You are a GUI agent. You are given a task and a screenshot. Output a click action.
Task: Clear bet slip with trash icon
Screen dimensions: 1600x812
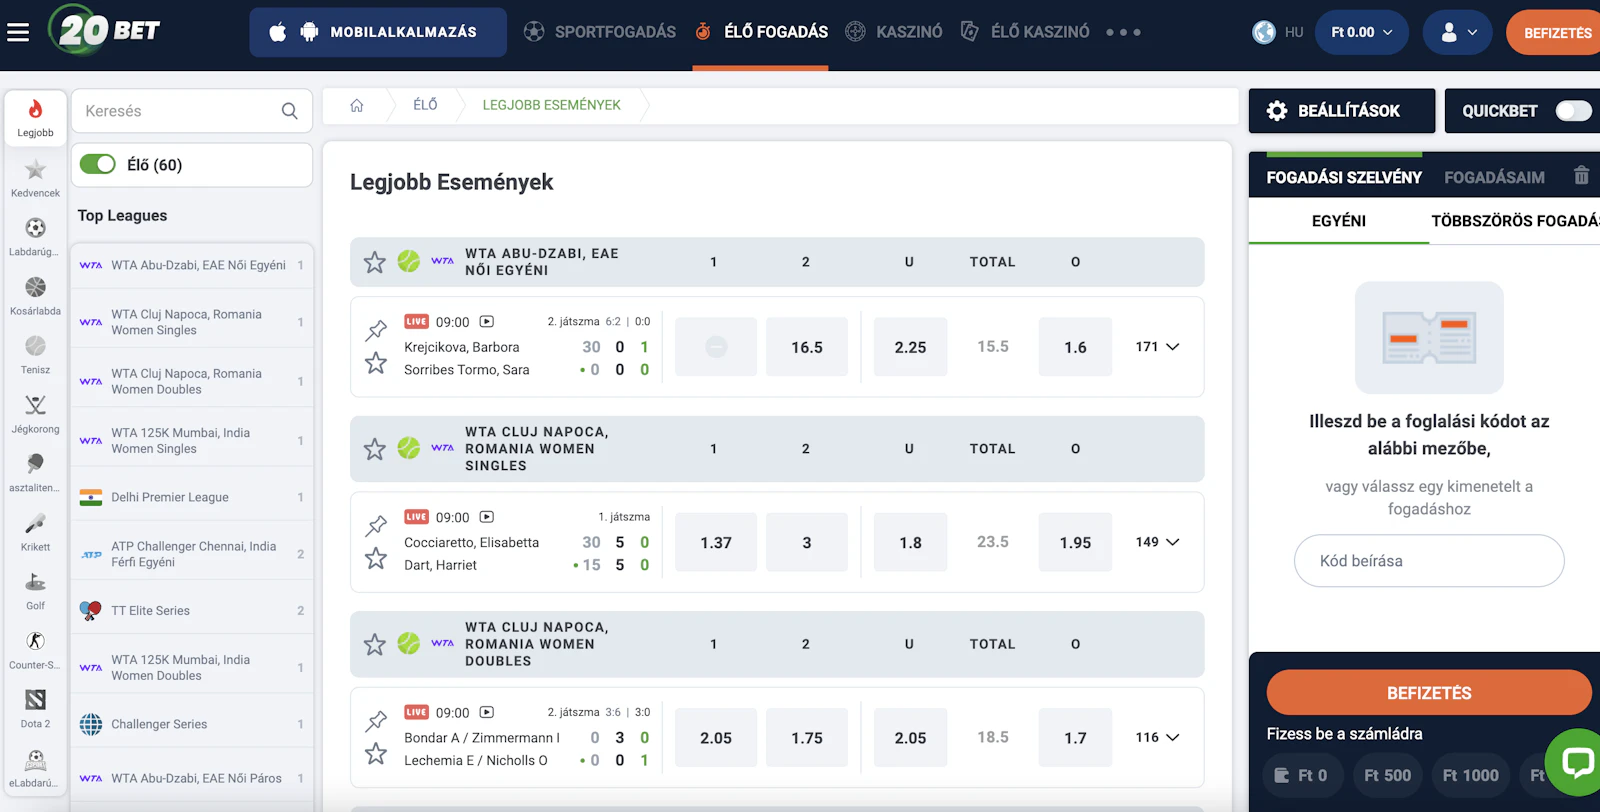1581,176
